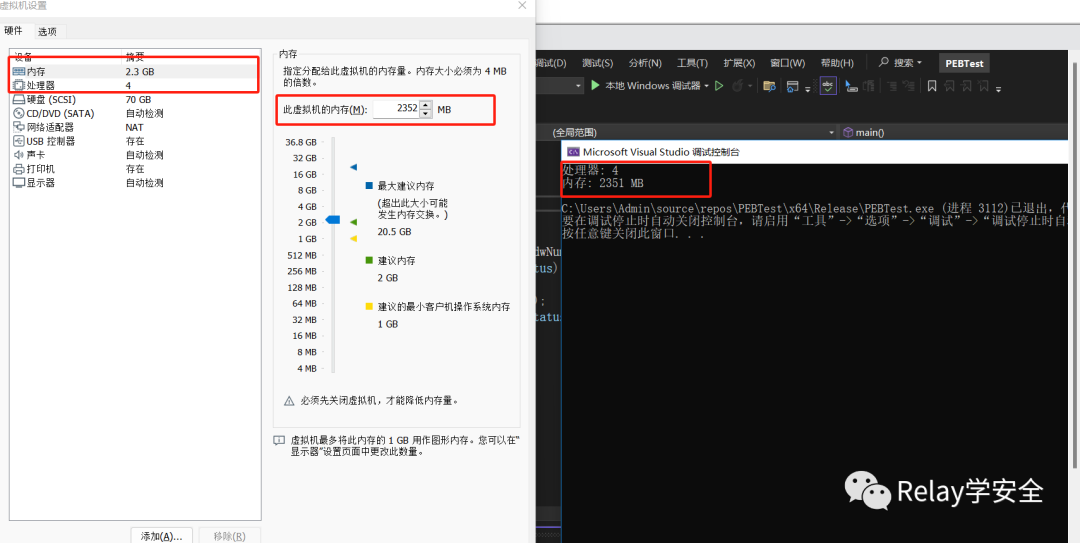Open the toolbar overflow arrow after the bookmark icons
1080x543 pixels.
coord(998,88)
